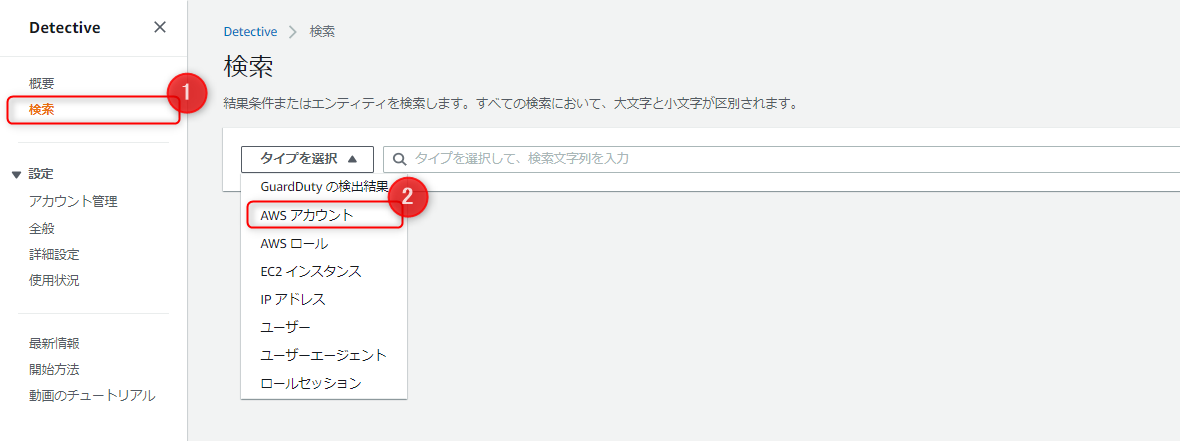Open 最新情報 link
Image resolution: width=1180 pixels, height=441 pixels.
point(54,344)
